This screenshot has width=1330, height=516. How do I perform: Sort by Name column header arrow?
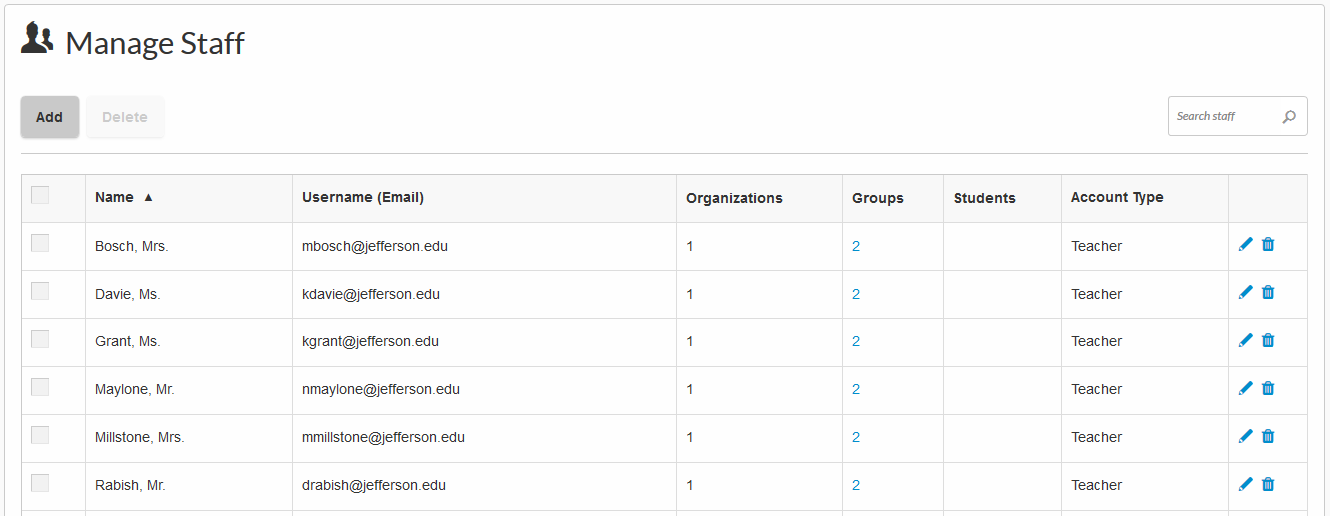coord(148,198)
